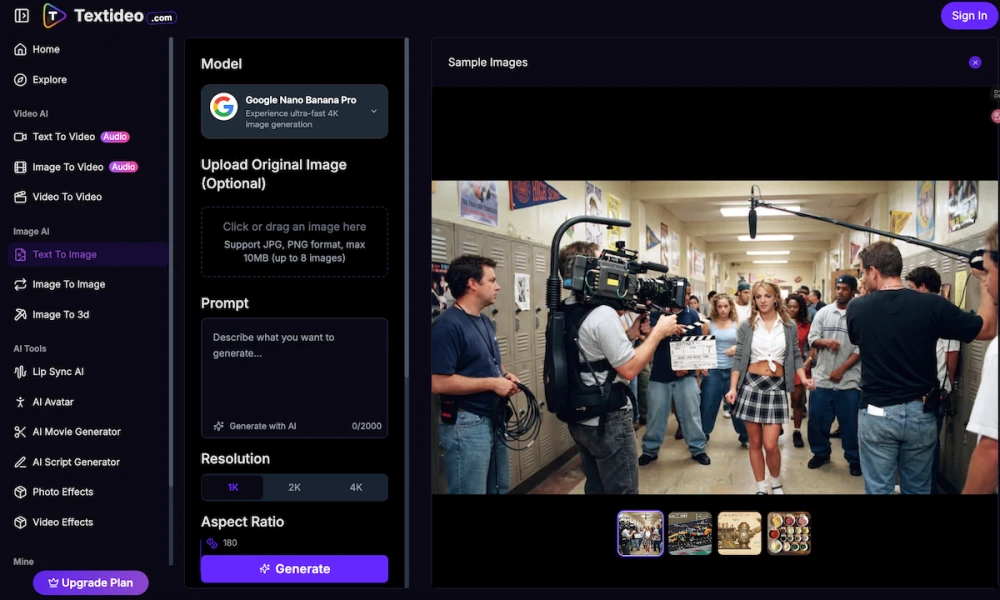The height and width of the screenshot is (600, 1000).
Task: Click the Video To Video clapper icon
Action: click(x=20, y=197)
